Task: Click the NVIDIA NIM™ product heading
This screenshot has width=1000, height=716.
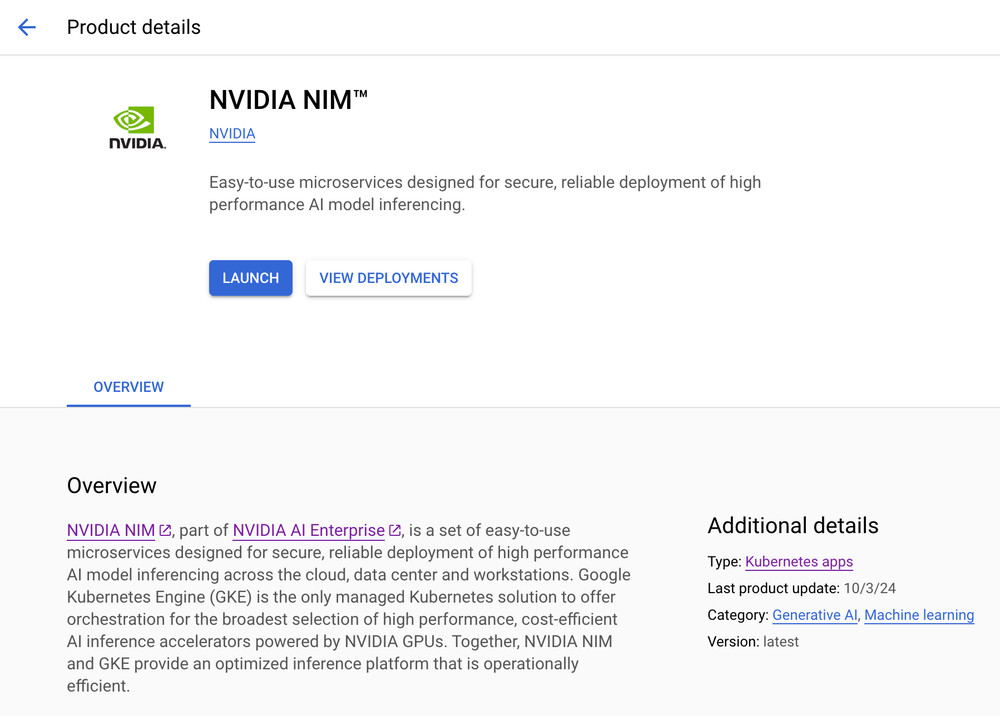Action: [x=288, y=99]
